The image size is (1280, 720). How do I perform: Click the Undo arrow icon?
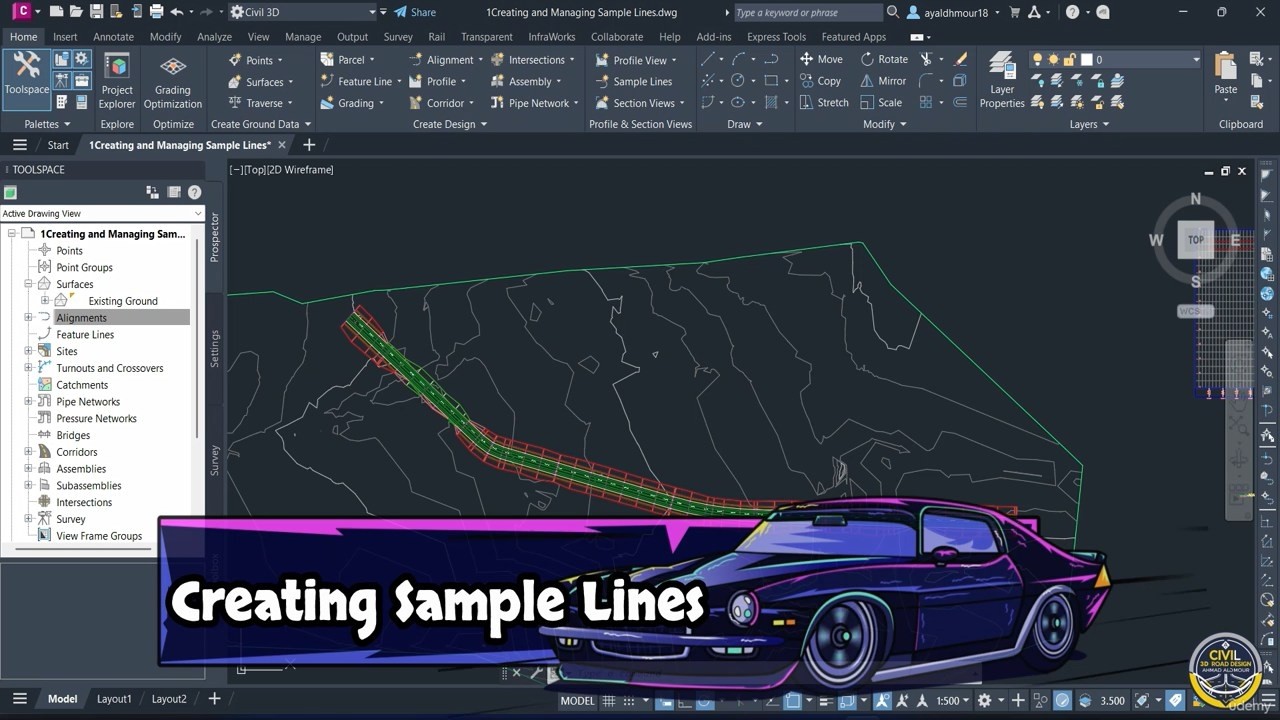pos(177,12)
